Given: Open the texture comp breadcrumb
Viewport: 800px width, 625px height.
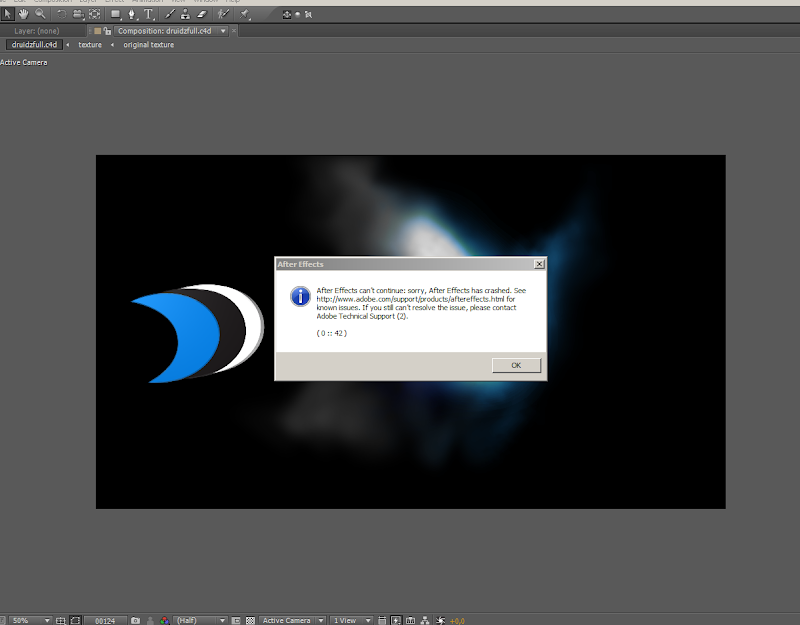Looking at the screenshot, I should 90,45.
